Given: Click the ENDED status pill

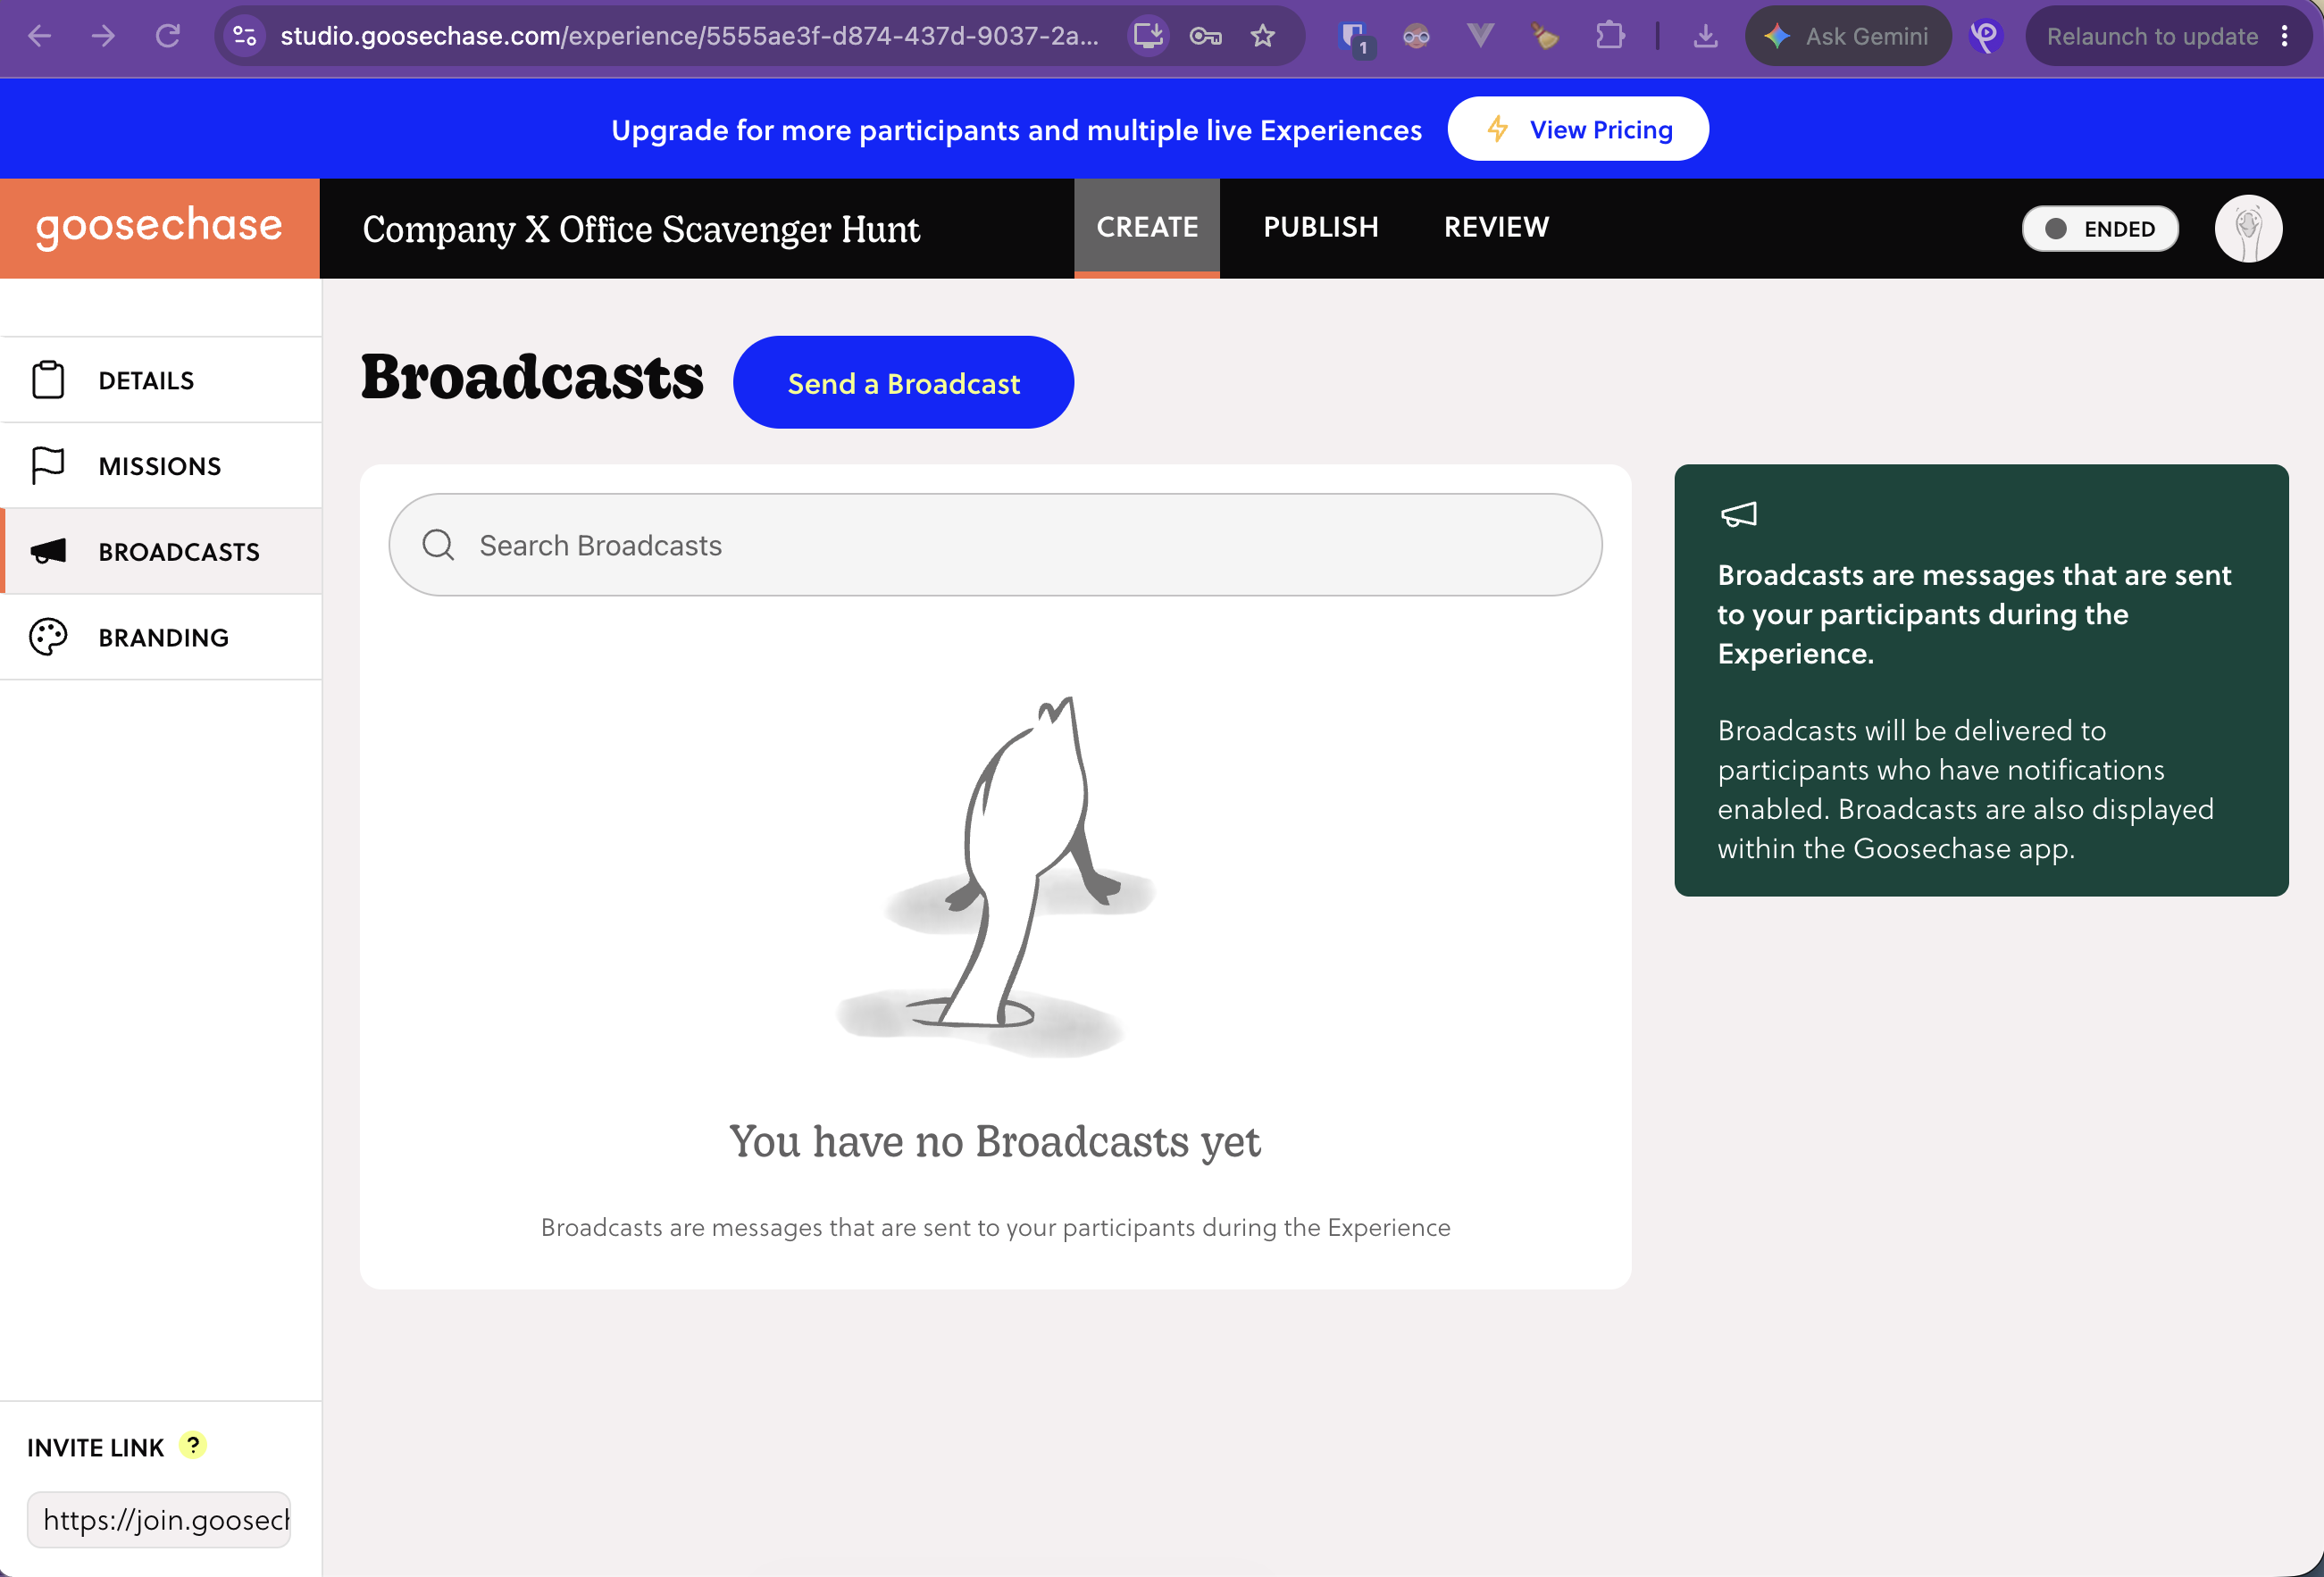Looking at the screenshot, I should click(x=2100, y=229).
